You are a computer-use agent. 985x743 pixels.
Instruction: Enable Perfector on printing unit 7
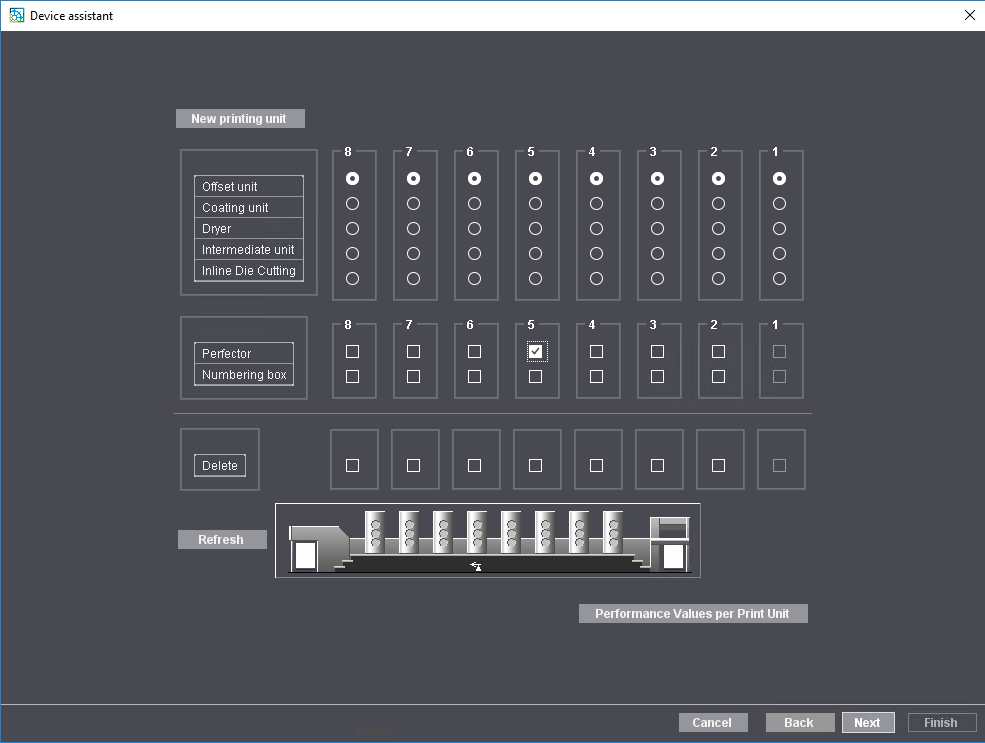(415, 351)
